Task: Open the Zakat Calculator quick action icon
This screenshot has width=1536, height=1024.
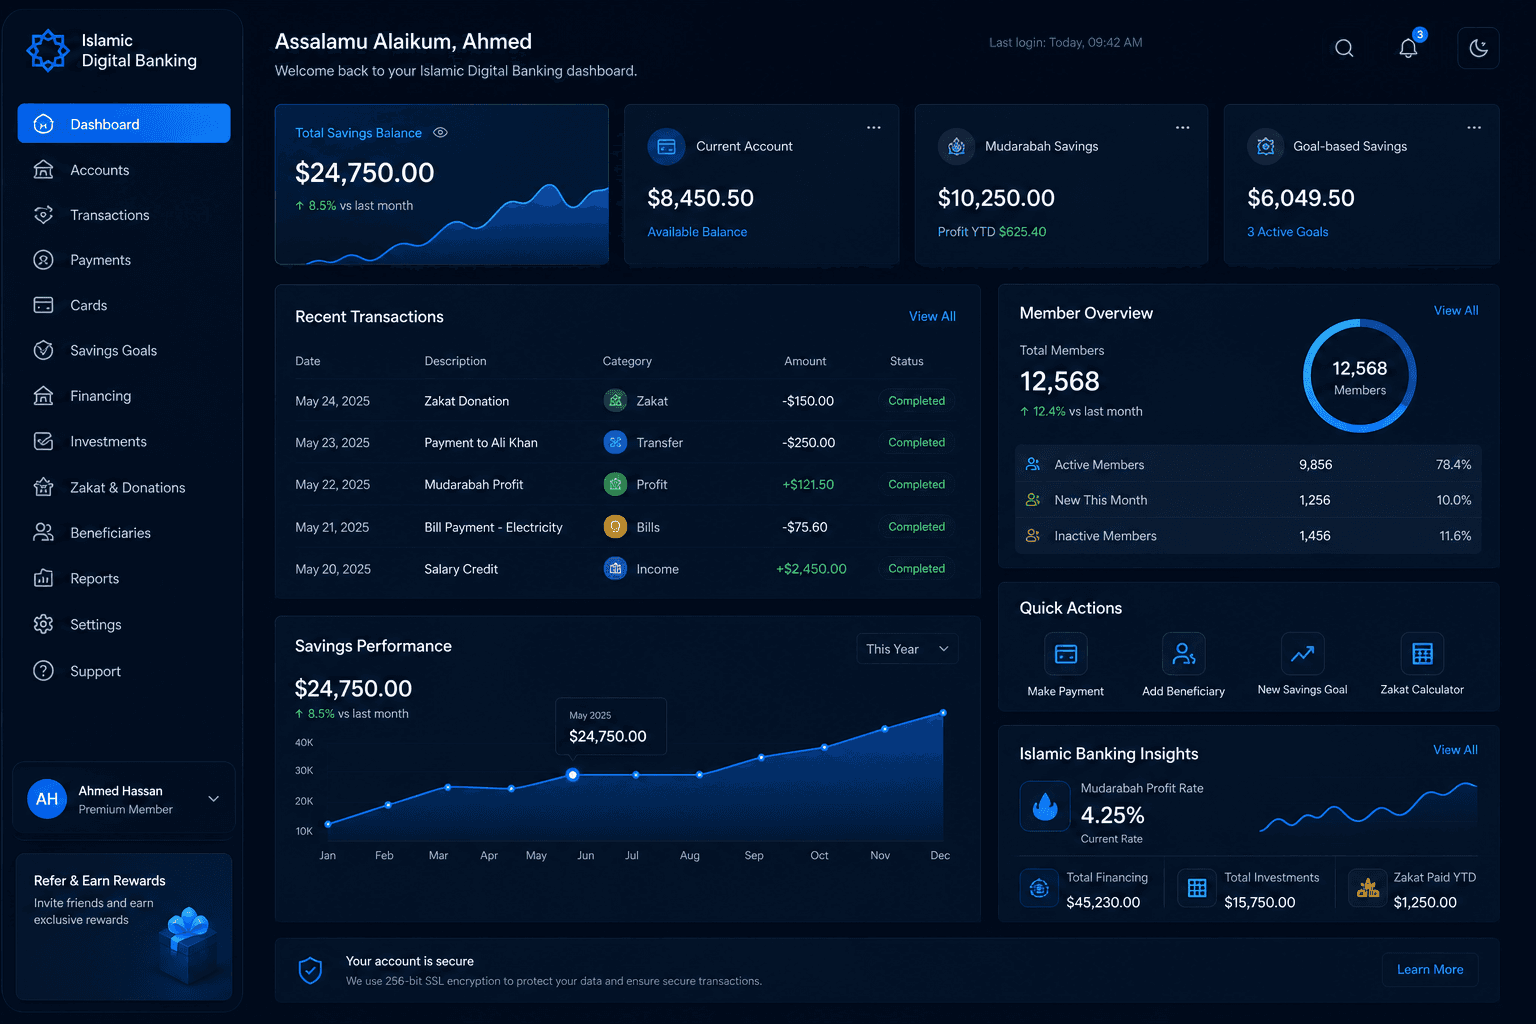Action: pyautogui.click(x=1422, y=654)
